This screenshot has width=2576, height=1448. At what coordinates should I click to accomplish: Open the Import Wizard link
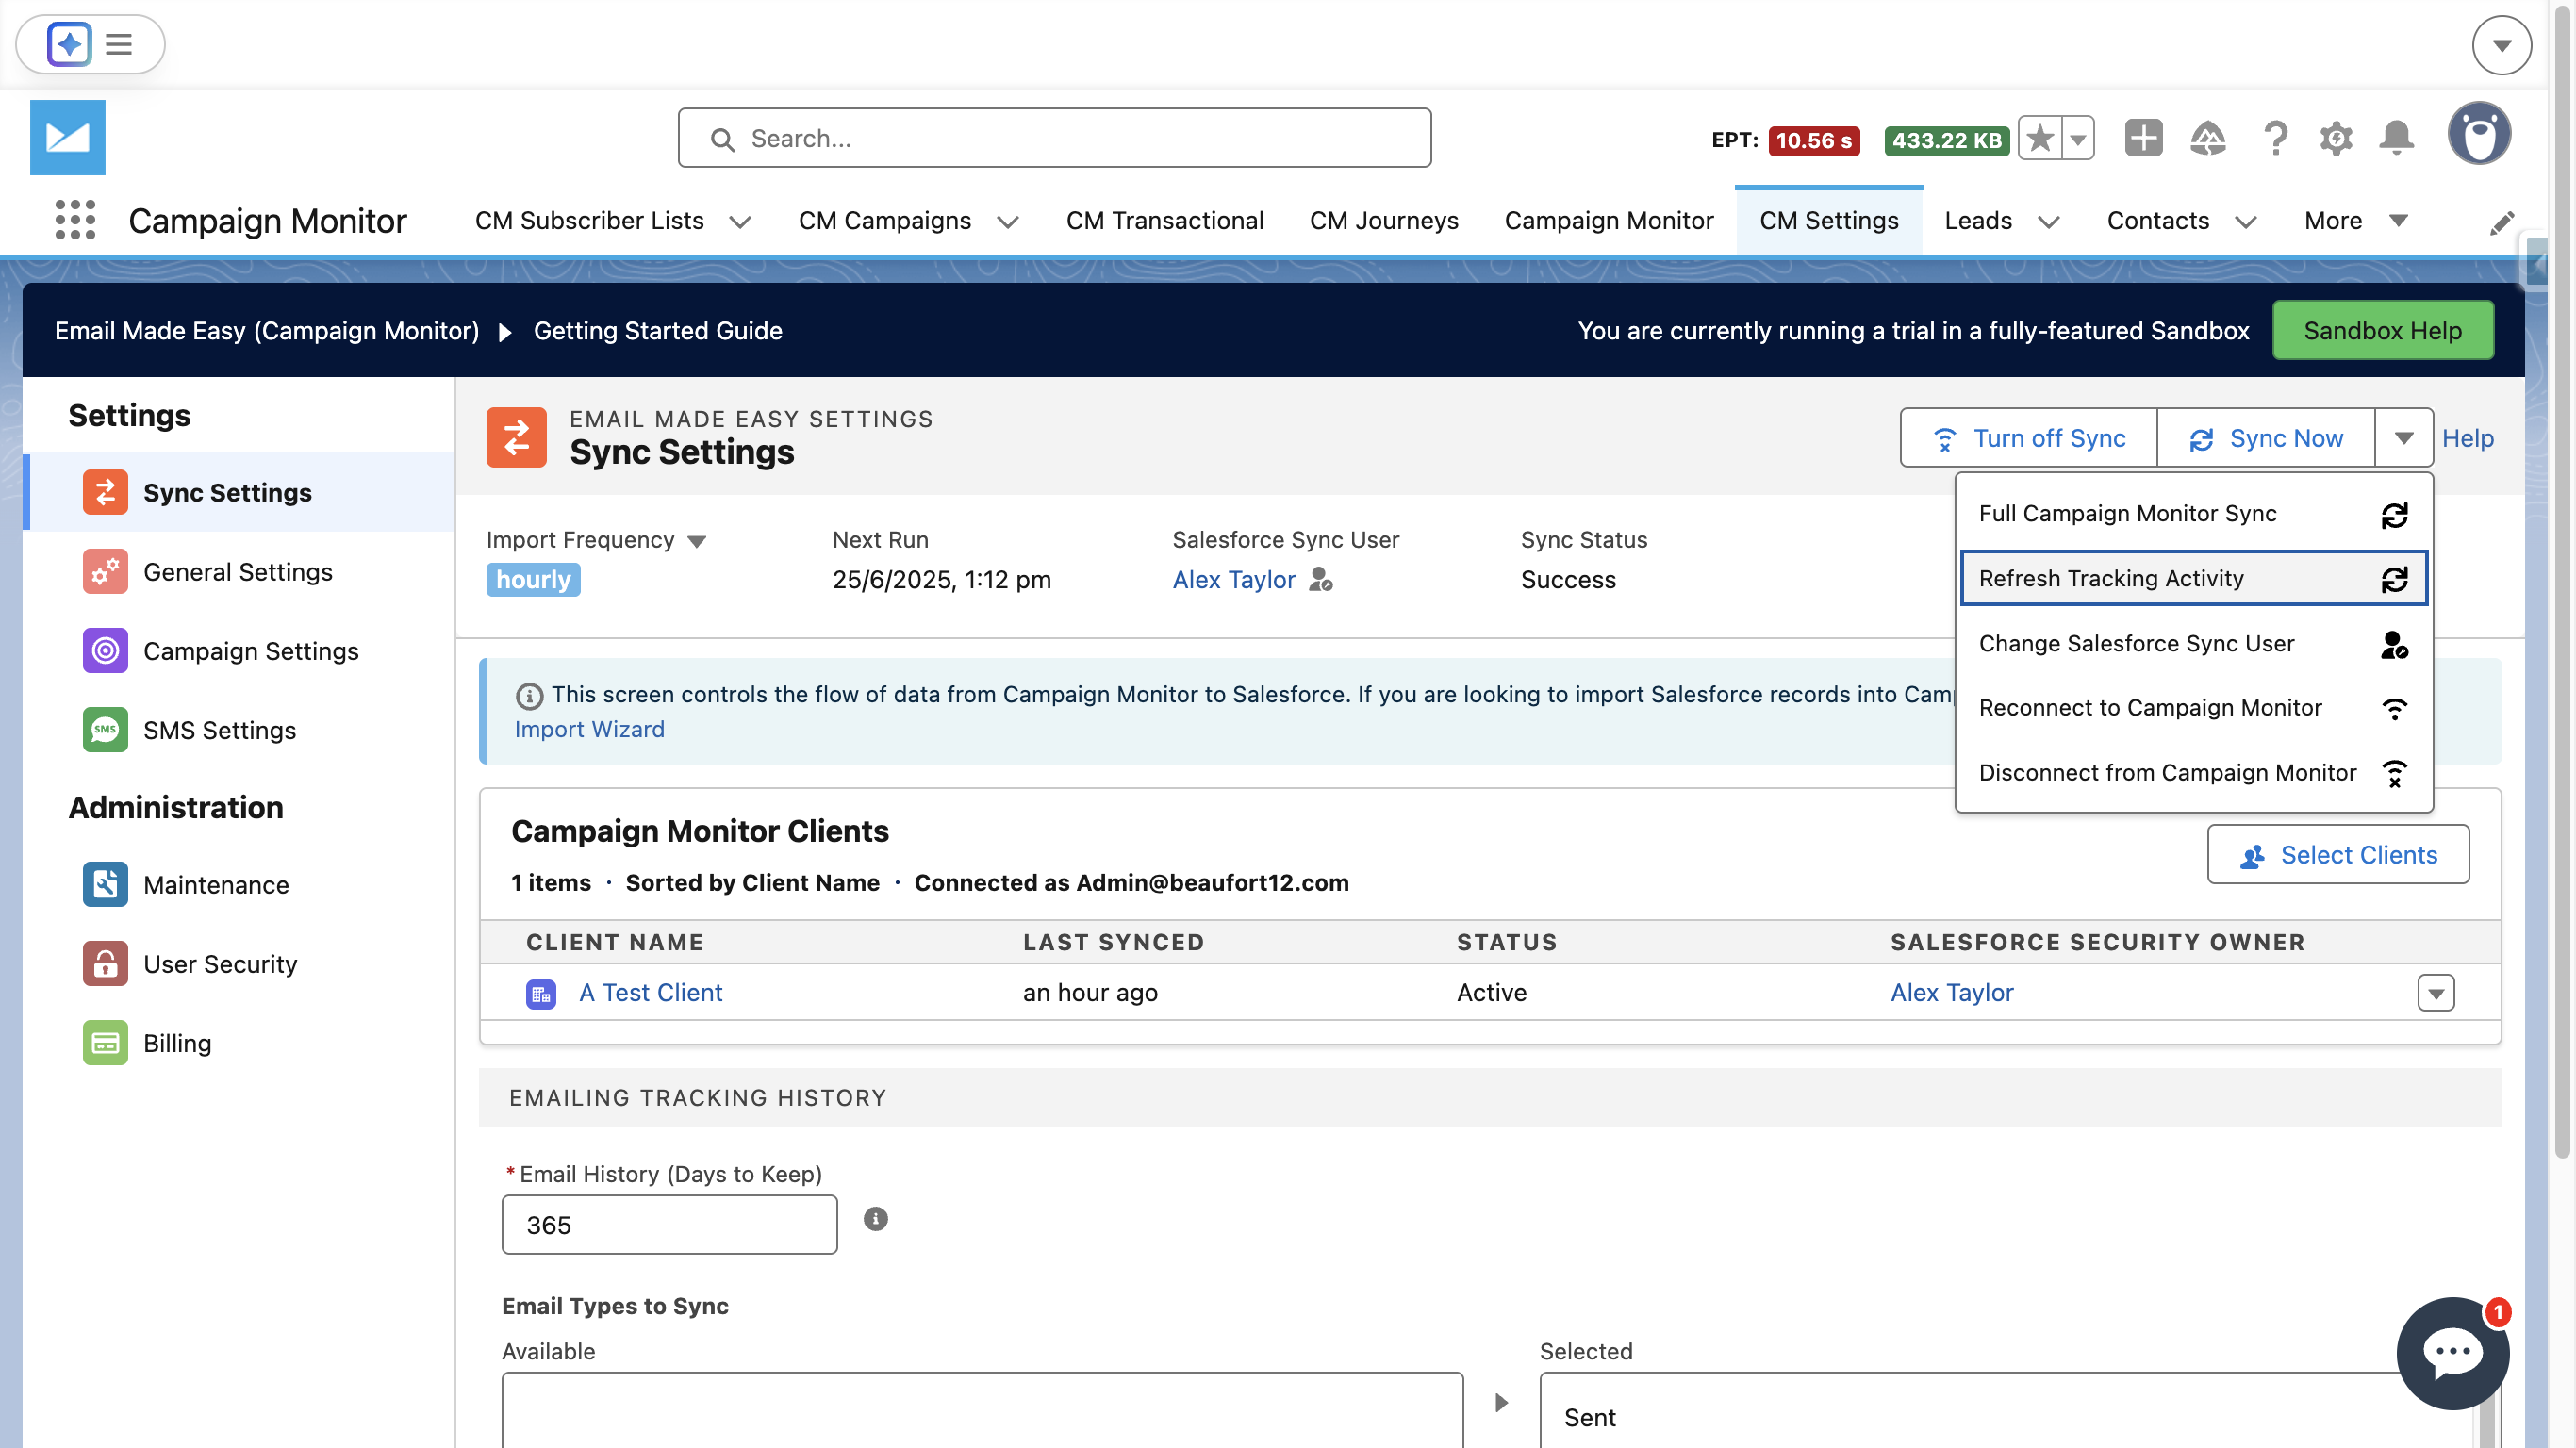click(589, 729)
